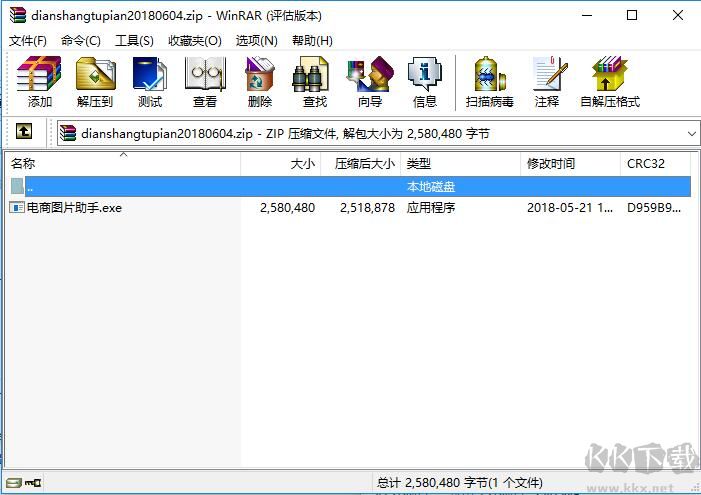Open the 工具(S) menu
701x495 pixels.
(134, 41)
